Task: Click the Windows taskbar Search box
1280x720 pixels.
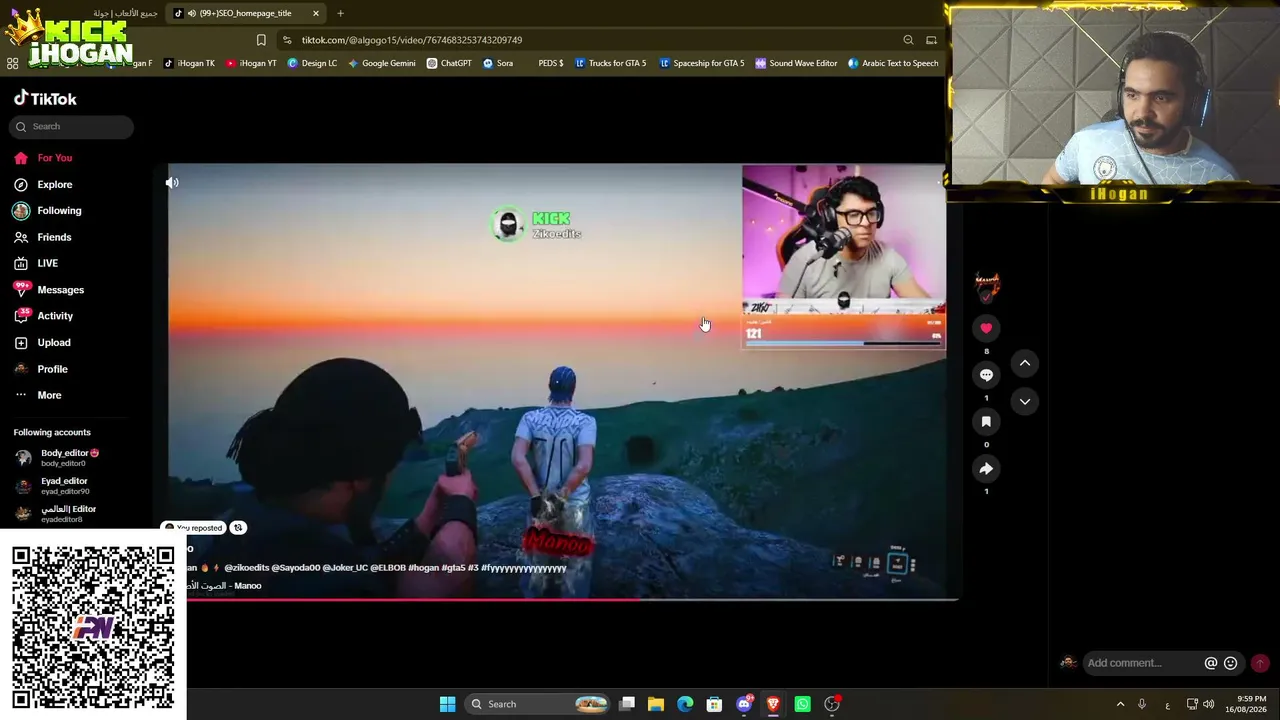Action: coord(538,704)
